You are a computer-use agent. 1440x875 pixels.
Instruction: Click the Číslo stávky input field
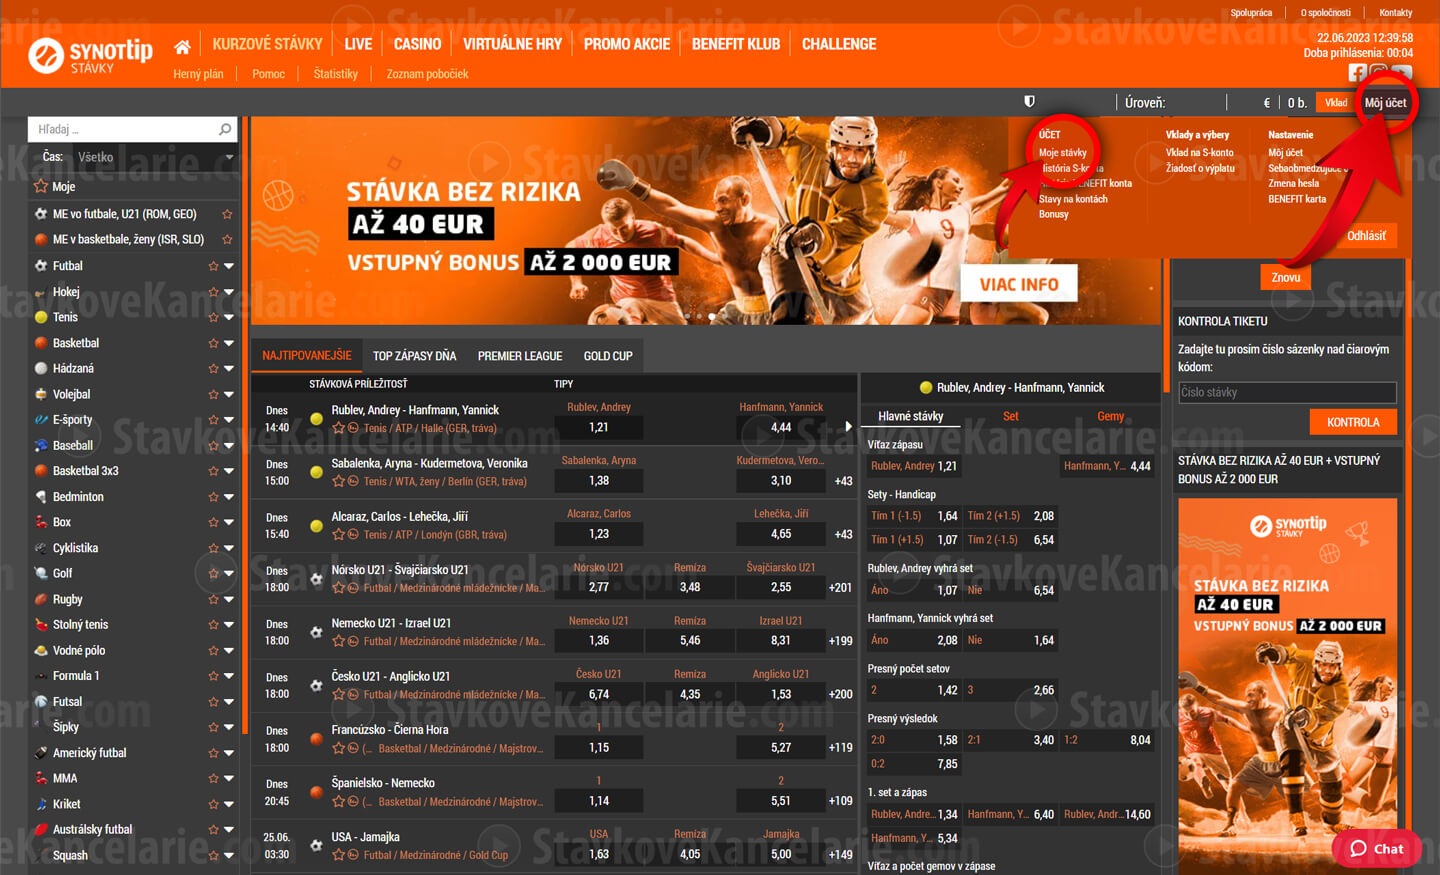(1287, 392)
